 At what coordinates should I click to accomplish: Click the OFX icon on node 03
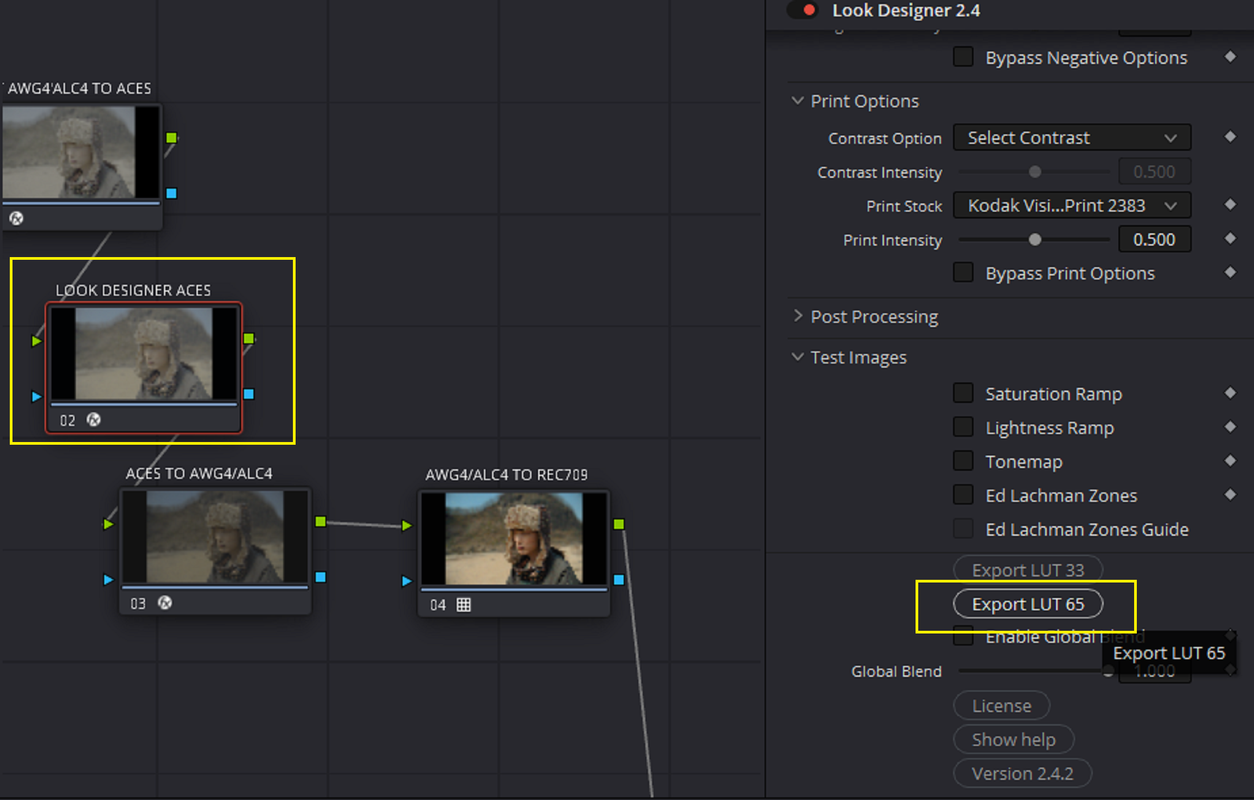click(x=166, y=604)
